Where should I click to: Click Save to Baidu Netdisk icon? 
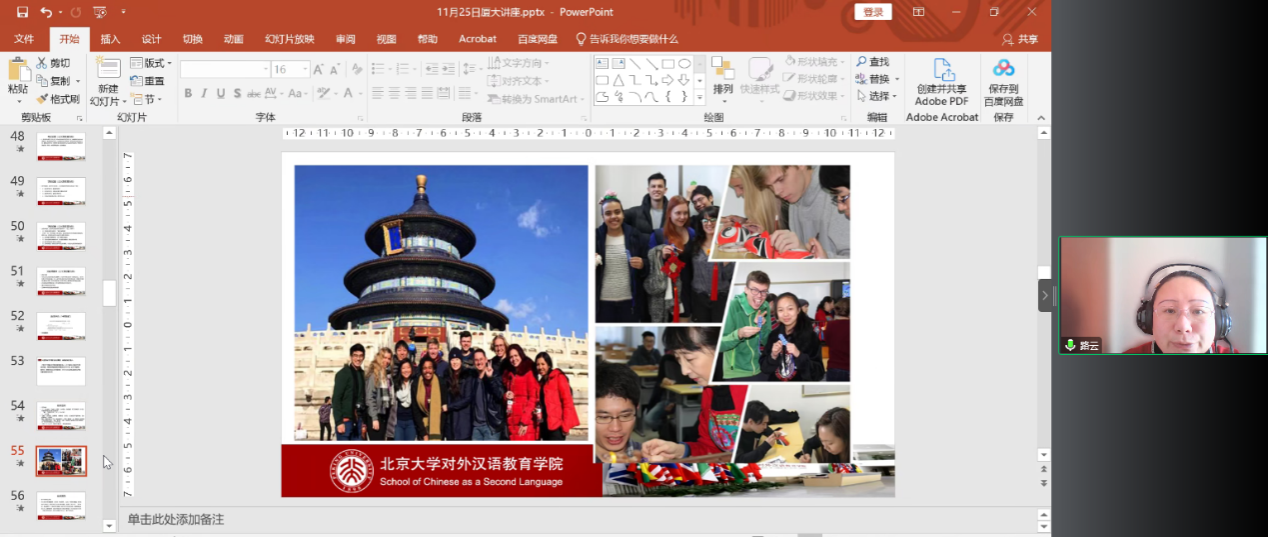(x=1003, y=70)
